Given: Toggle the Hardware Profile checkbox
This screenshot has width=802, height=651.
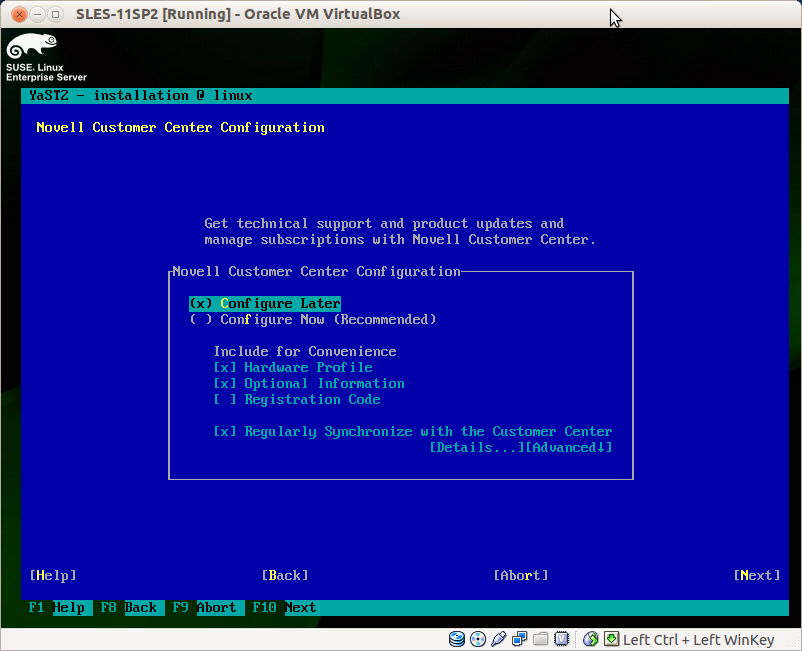Looking at the screenshot, I should [293, 368].
